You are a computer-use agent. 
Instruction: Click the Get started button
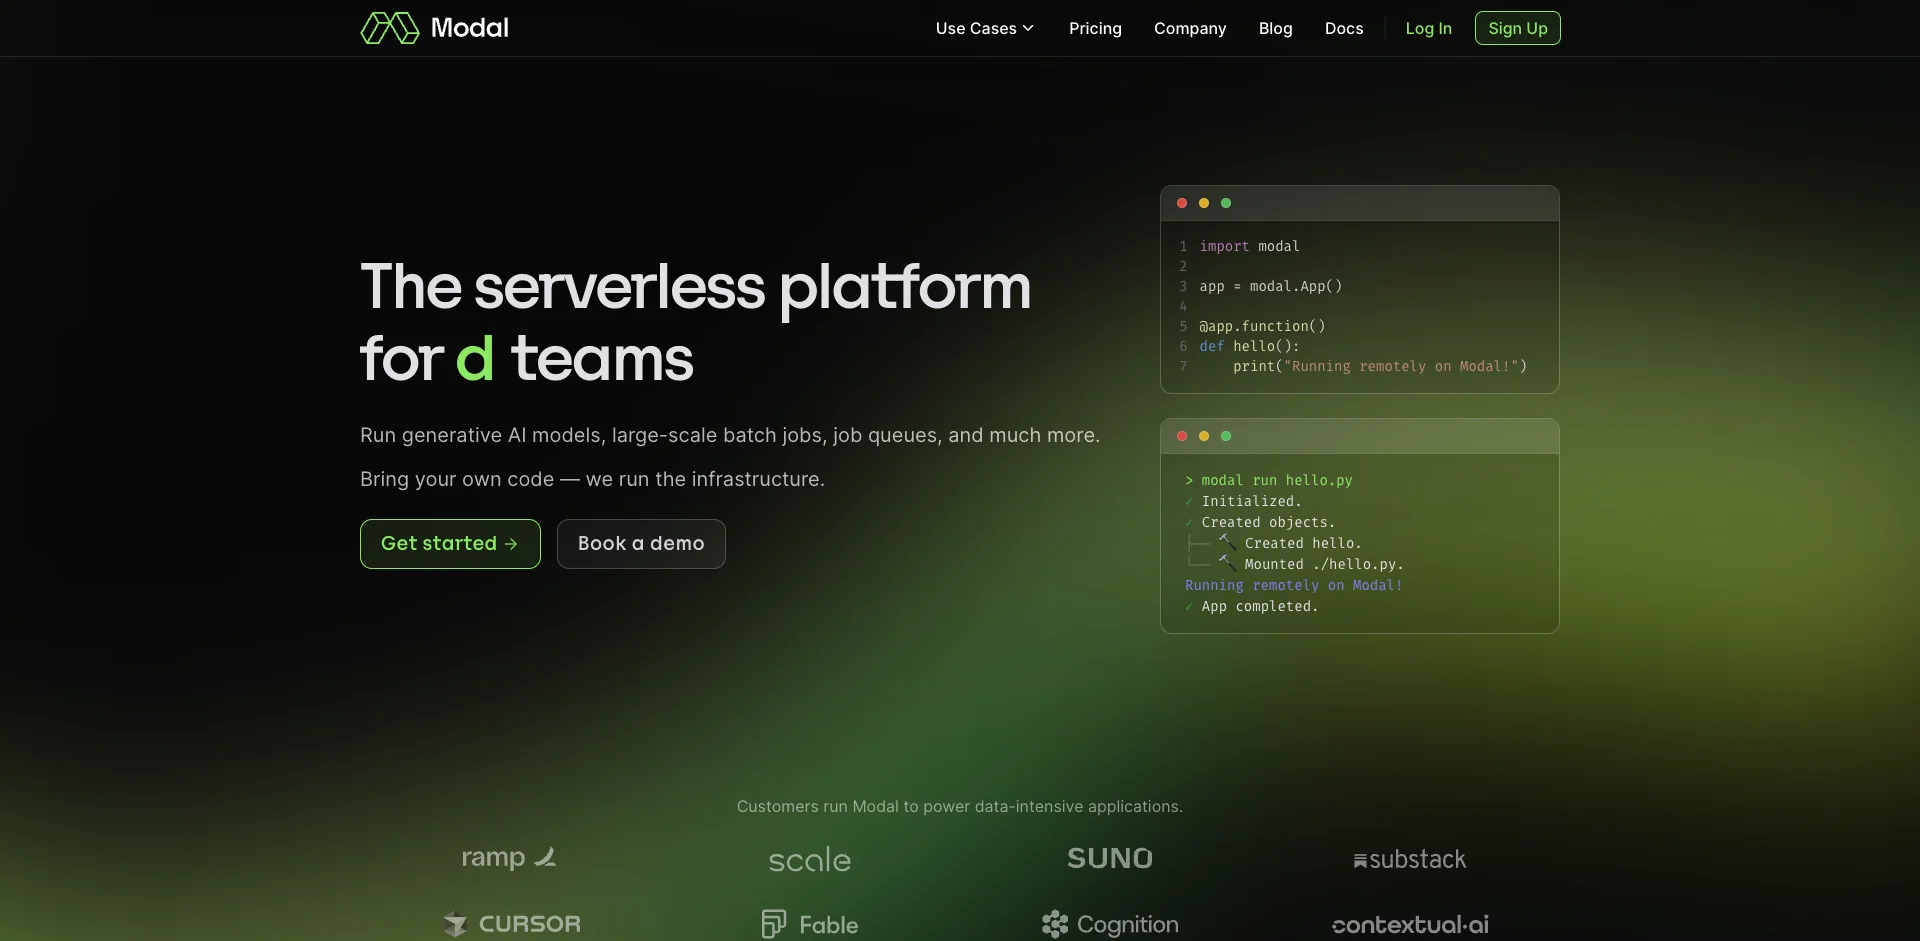coord(450,544)
